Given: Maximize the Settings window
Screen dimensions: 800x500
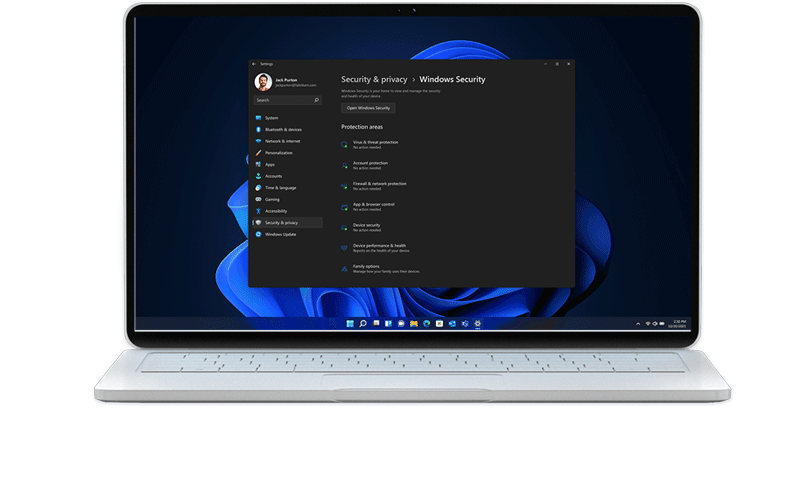Looking at the screenshot, I should 557,64.
